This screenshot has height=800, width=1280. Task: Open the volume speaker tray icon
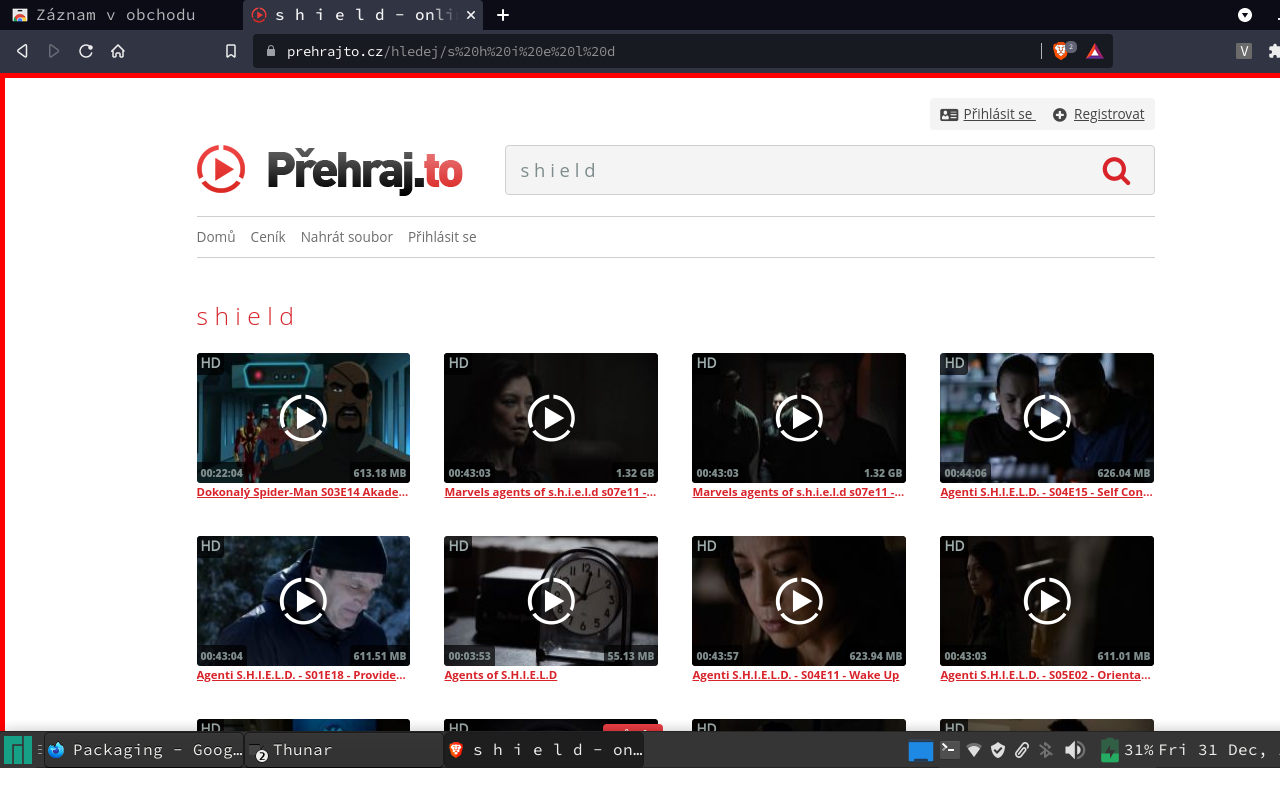pos(1074,750)
